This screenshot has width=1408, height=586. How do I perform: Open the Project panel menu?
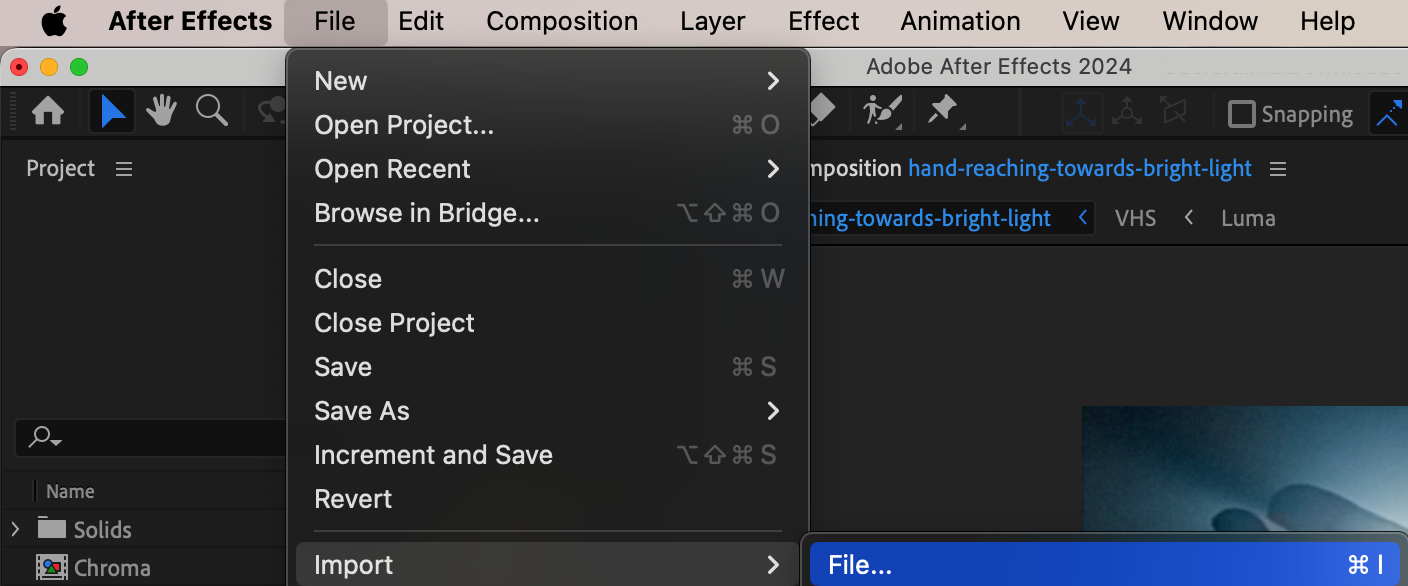tap(124, 169)
